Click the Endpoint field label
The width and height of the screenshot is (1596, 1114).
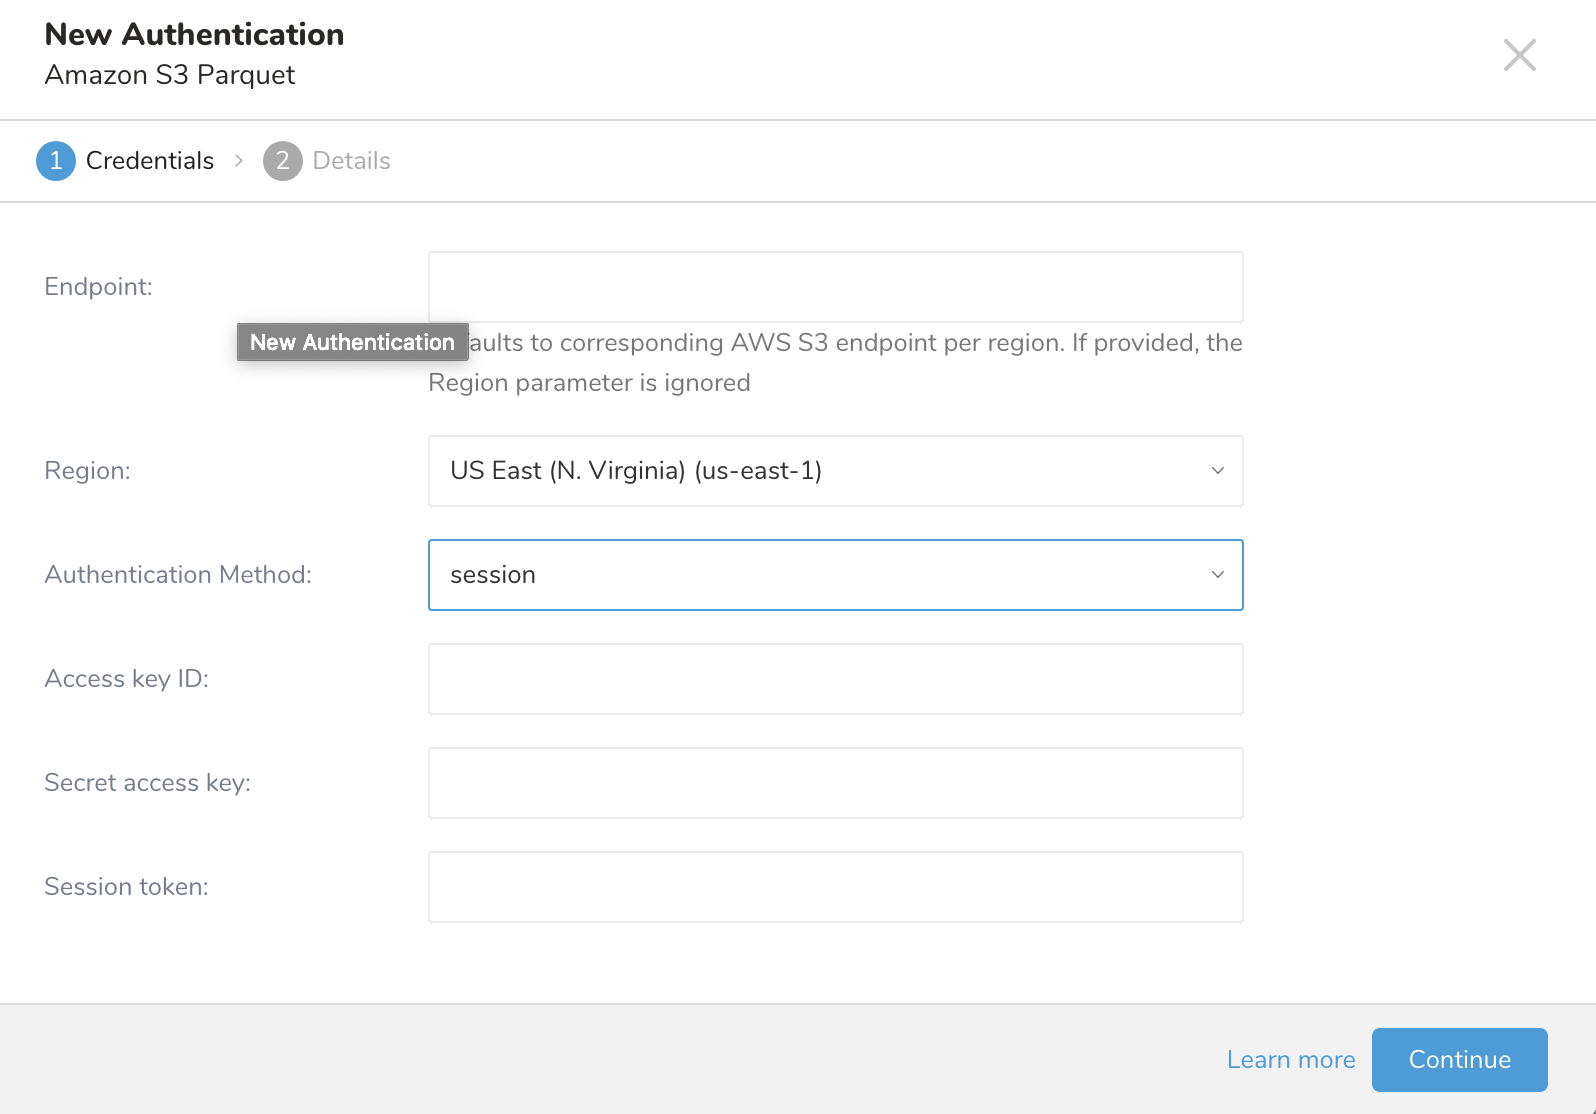(x=98, y=287)
